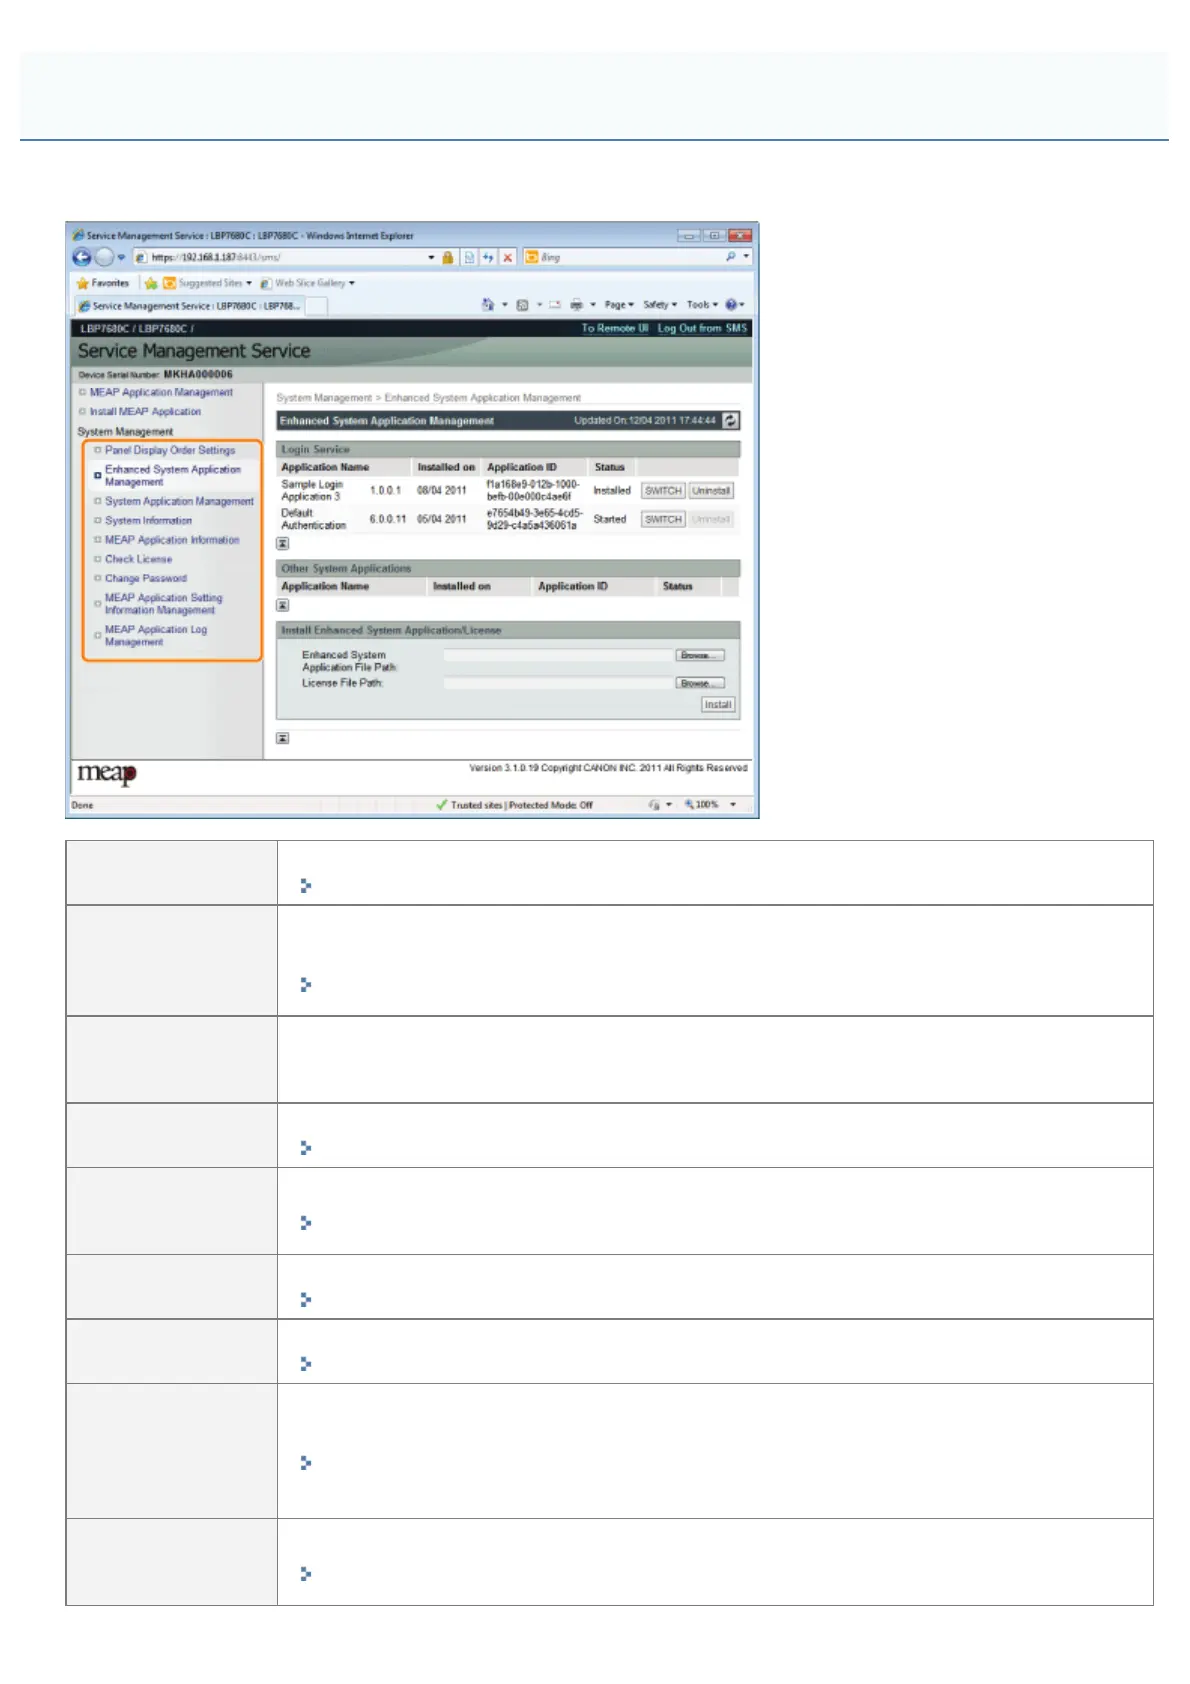Click the Install button

coord(718,705)
